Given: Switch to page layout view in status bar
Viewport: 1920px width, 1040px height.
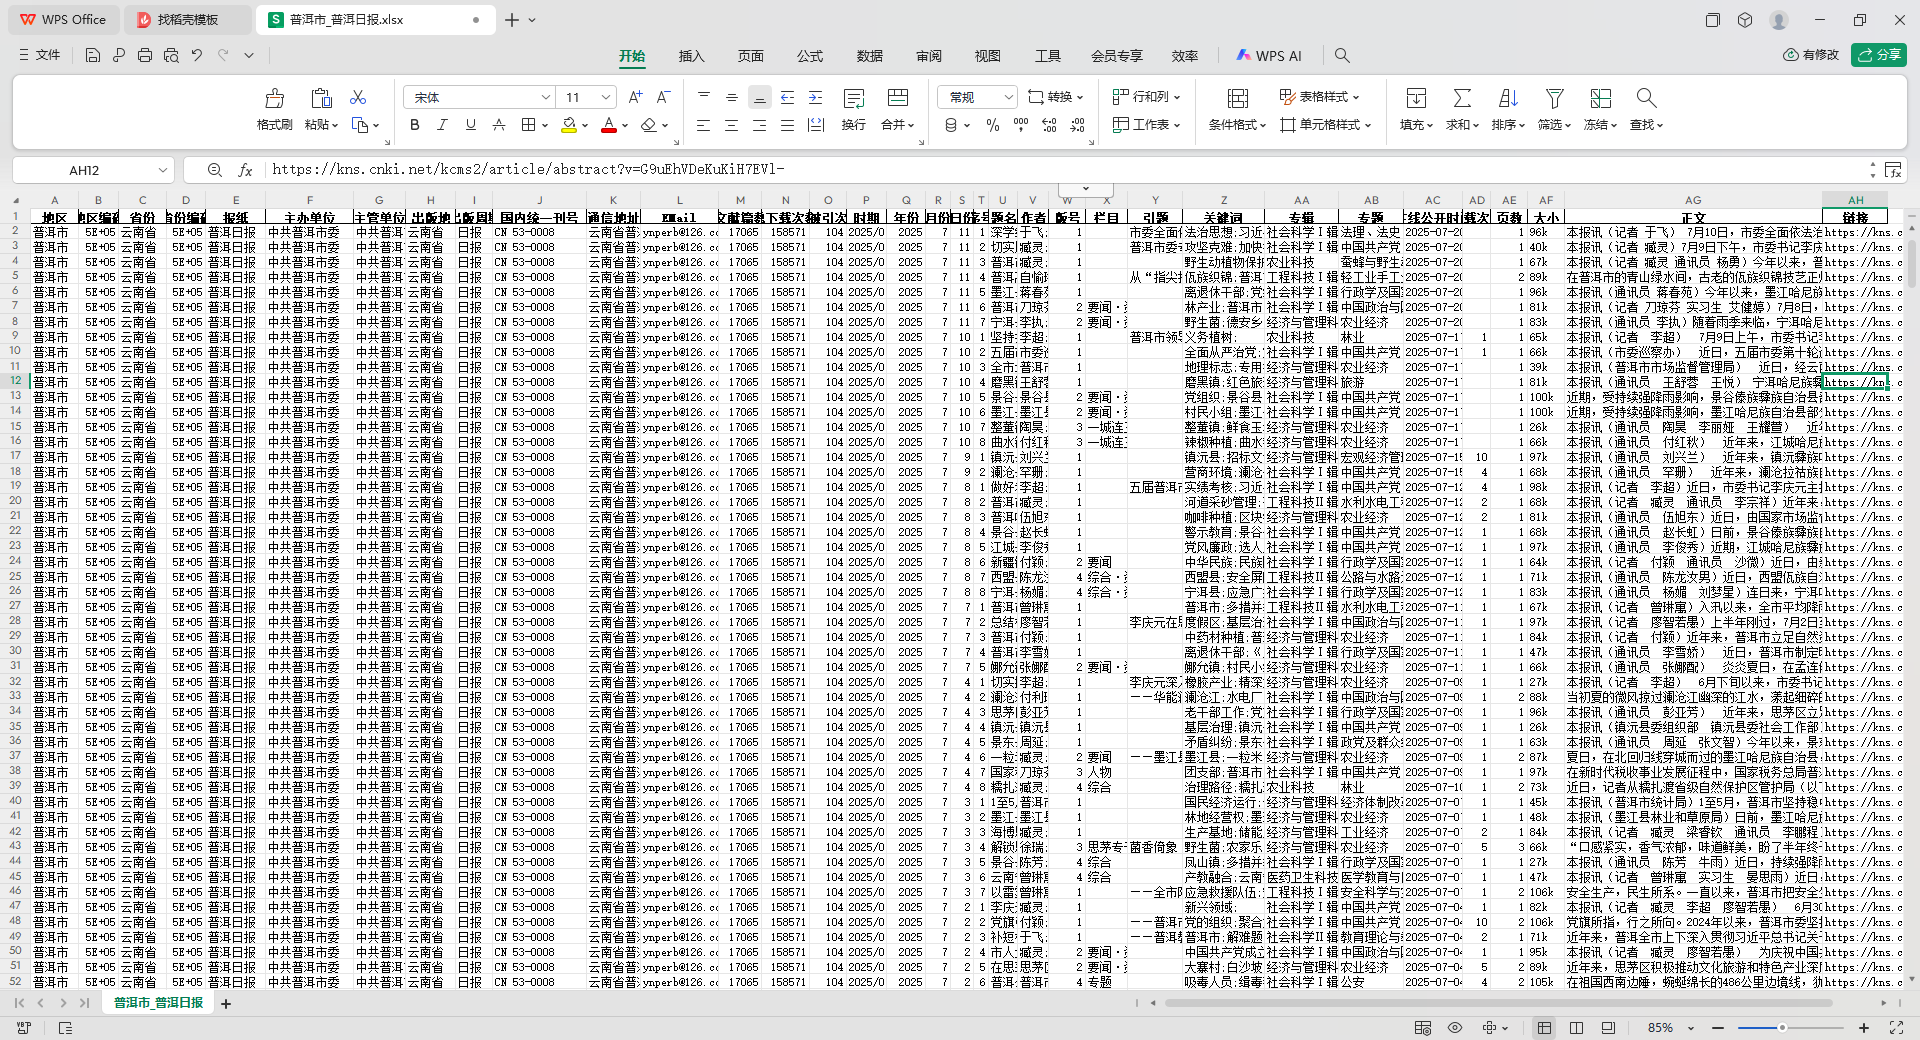Looking at the screenshot, I should tap(1576, 1028).
